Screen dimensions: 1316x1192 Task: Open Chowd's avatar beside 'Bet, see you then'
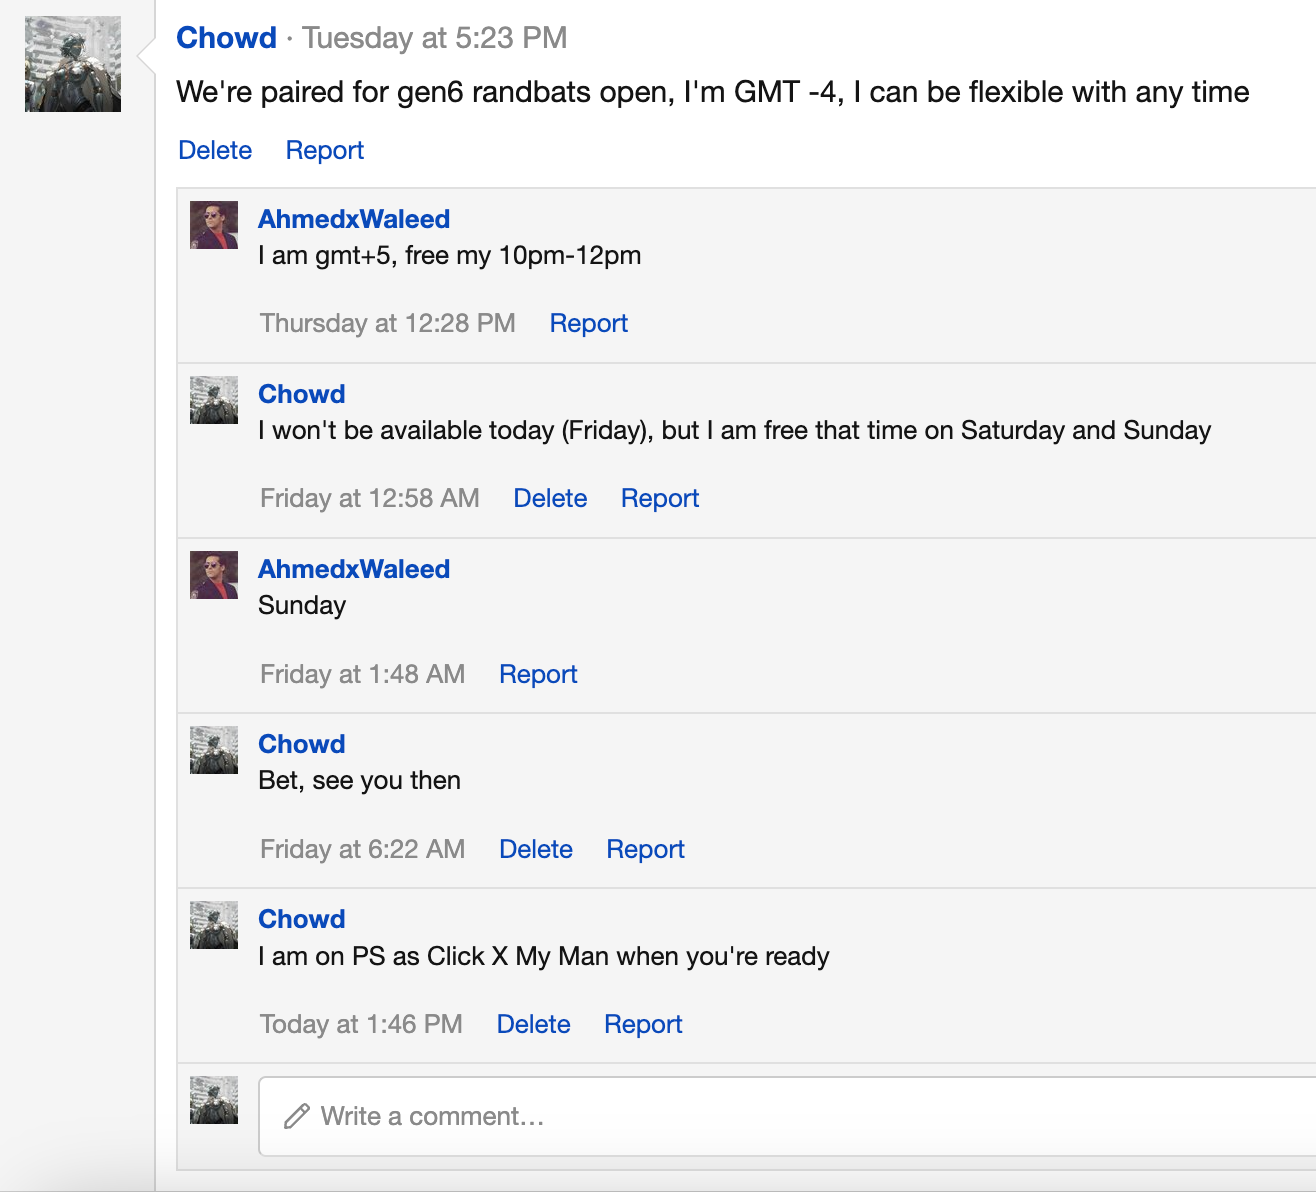[x=214, y=750]
